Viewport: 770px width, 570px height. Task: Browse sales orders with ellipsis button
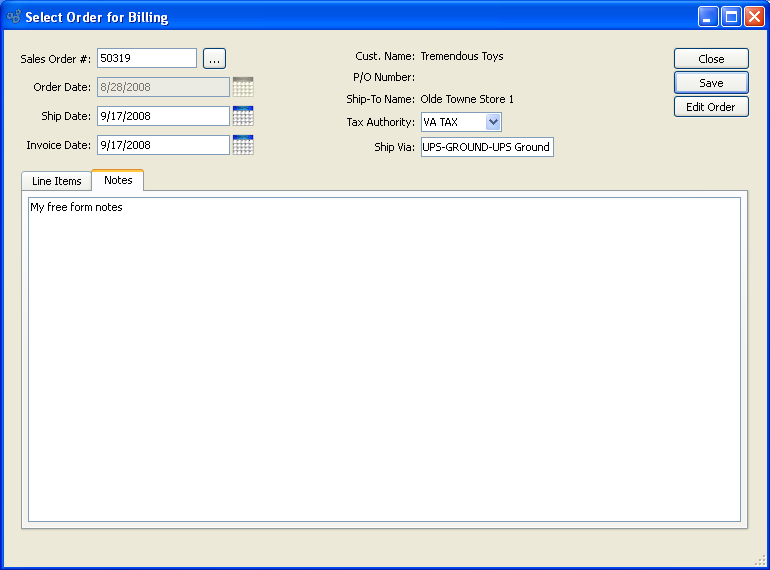tap(215, 59)
